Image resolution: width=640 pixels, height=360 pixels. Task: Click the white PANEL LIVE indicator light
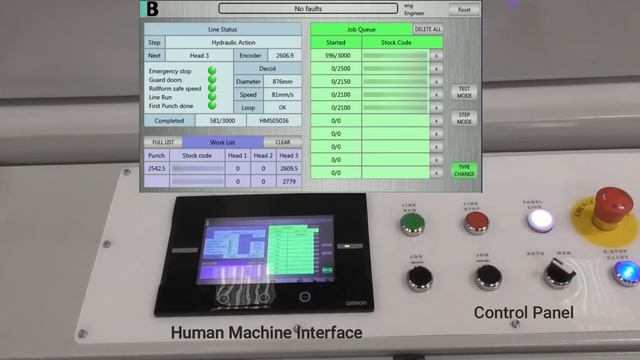[x=540, y=220]
